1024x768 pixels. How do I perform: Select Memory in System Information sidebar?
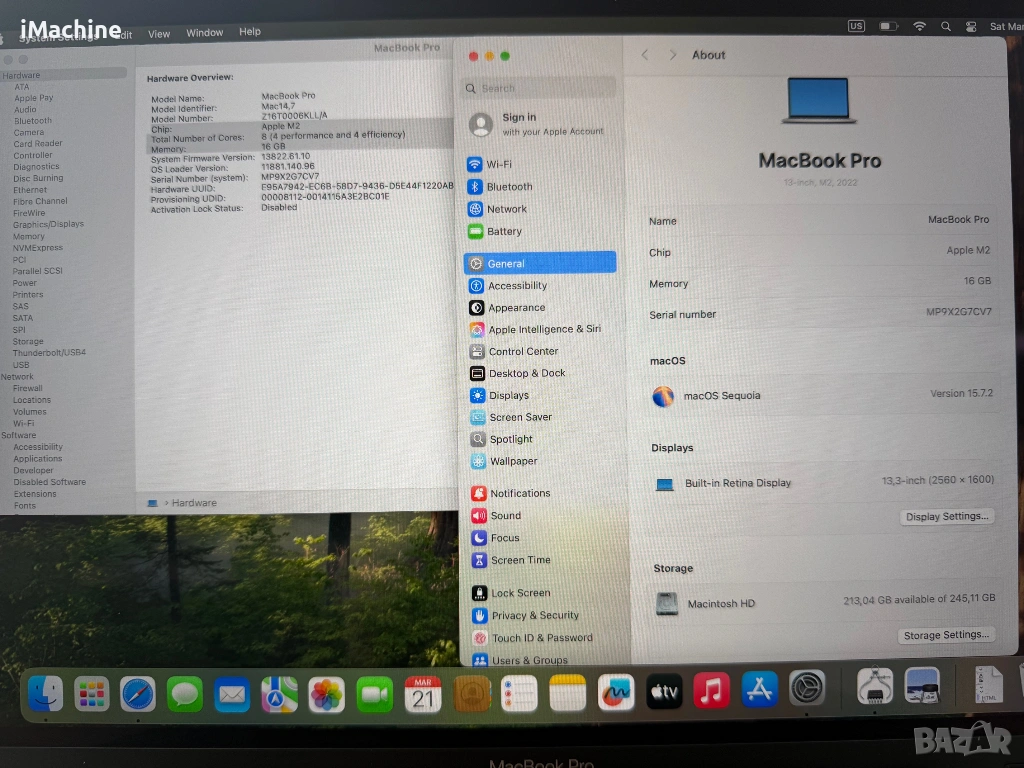pos(29,236)
